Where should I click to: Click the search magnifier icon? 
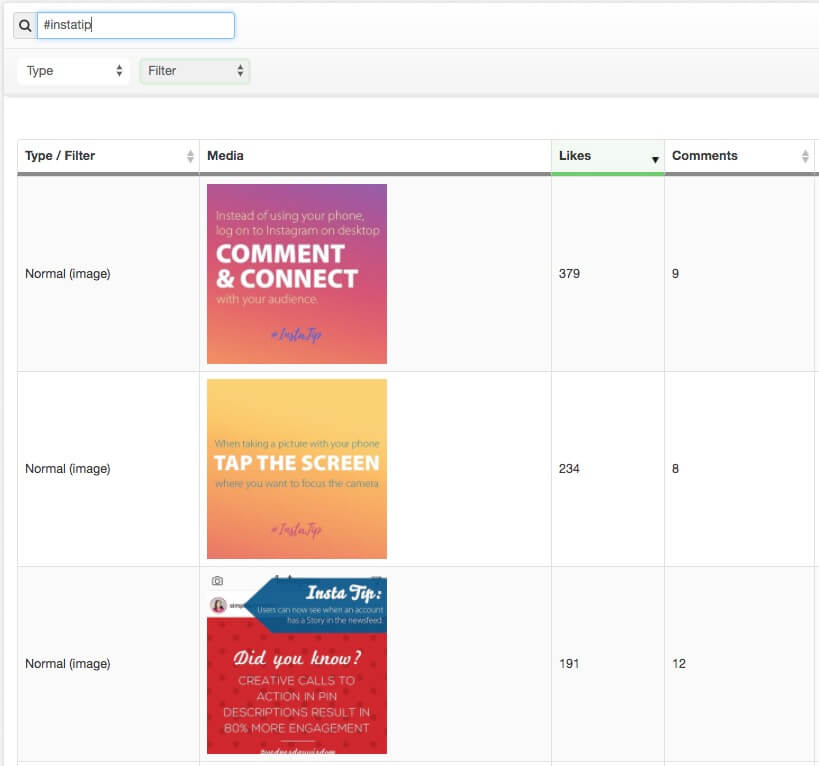(25, 26)
